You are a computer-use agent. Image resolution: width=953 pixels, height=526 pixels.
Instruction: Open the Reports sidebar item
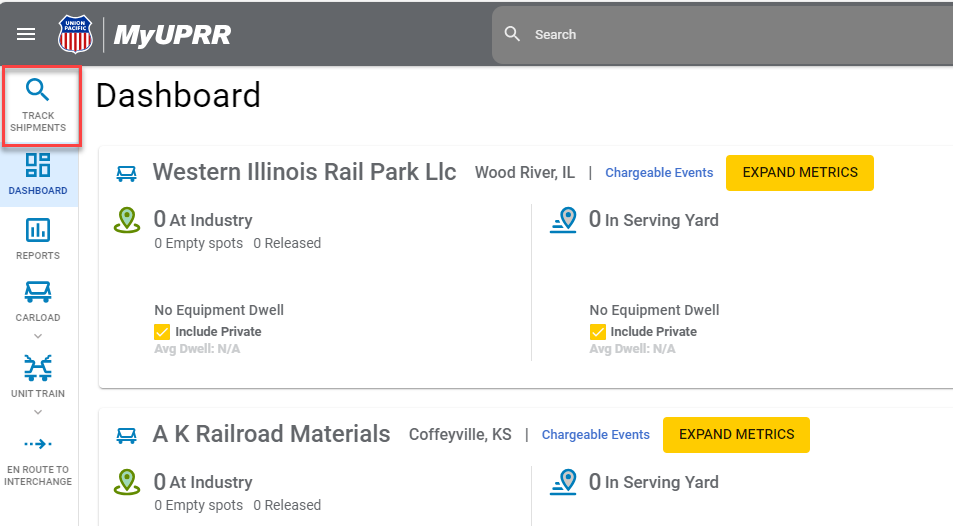tap(38, 239)
